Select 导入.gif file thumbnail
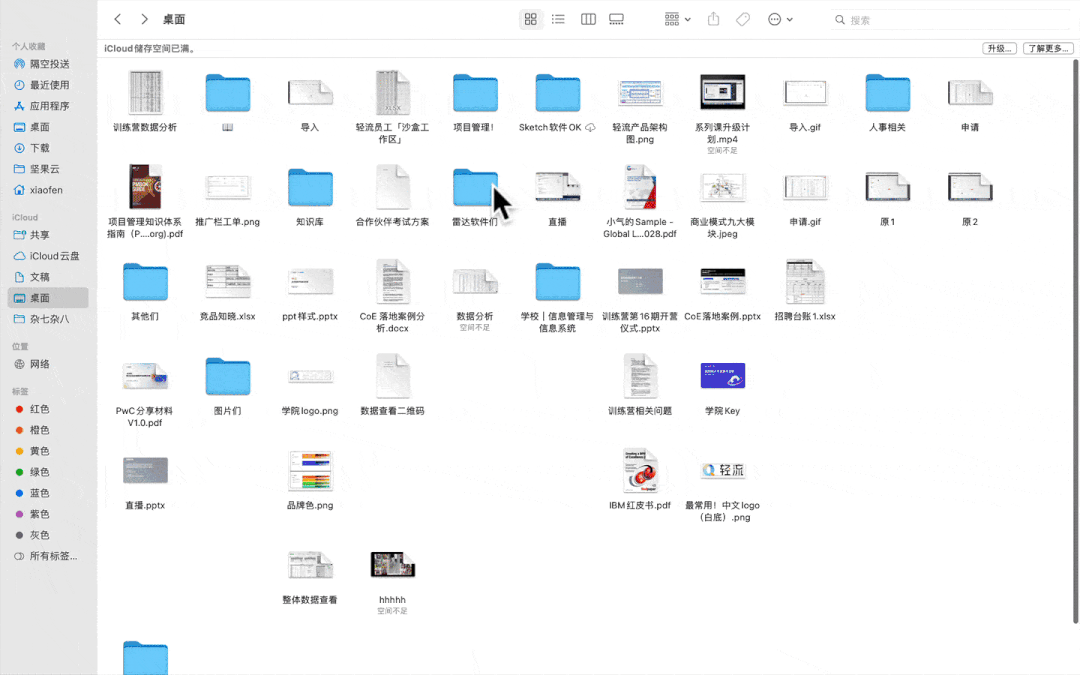Screen dimensions: 1080x675 click(x=805, y=92)
